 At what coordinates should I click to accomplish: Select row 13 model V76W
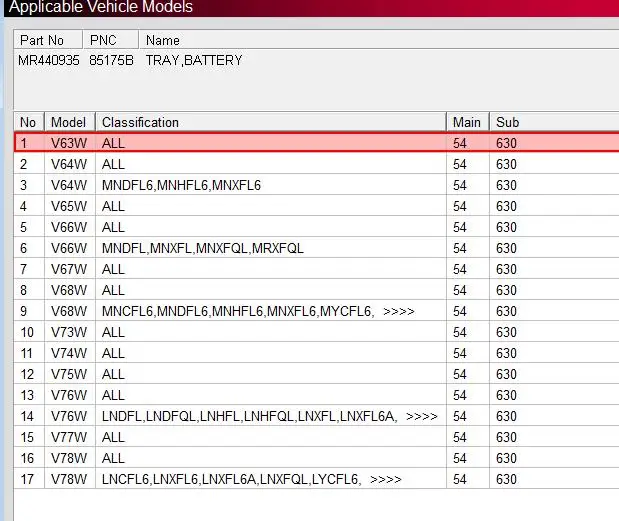tap(69, 395)
